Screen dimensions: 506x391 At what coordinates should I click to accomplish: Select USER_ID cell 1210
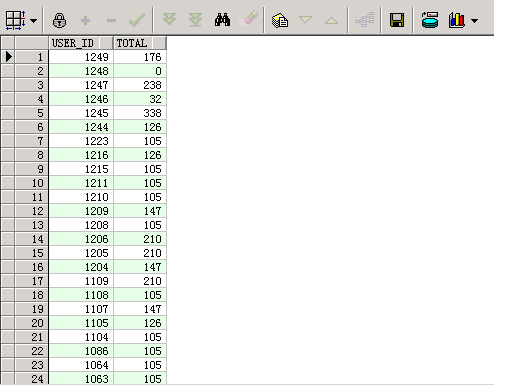(x=81, y=197)
